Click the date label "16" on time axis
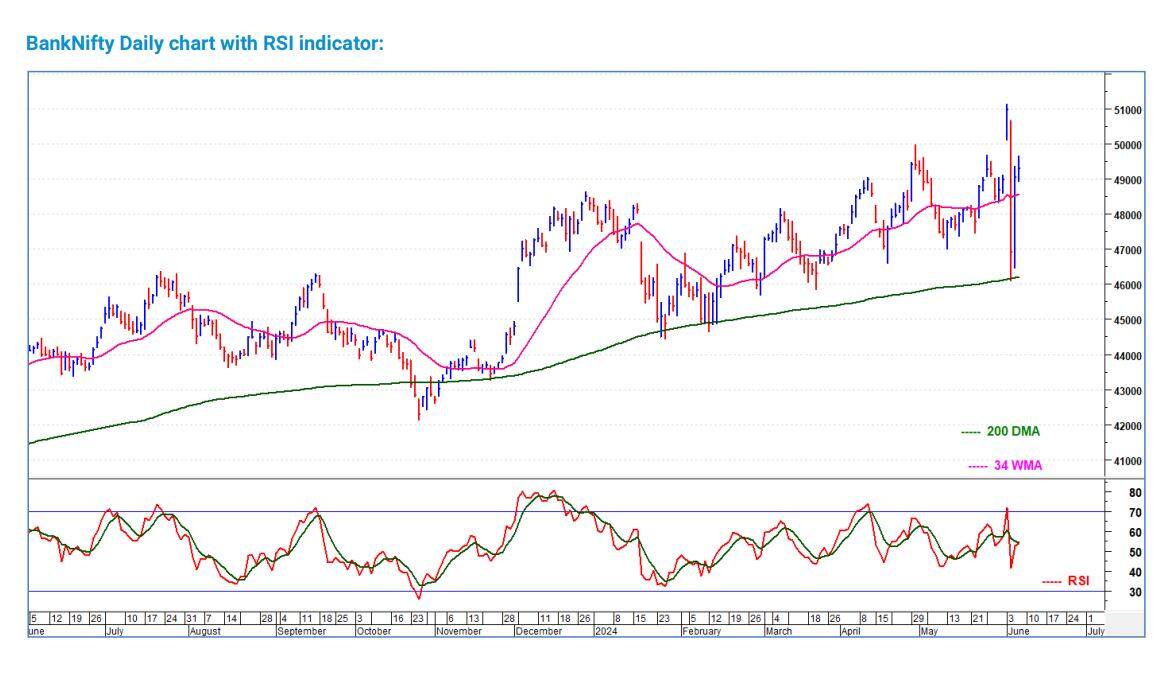This screenshot has width=1171, height=678. point(398,619)
